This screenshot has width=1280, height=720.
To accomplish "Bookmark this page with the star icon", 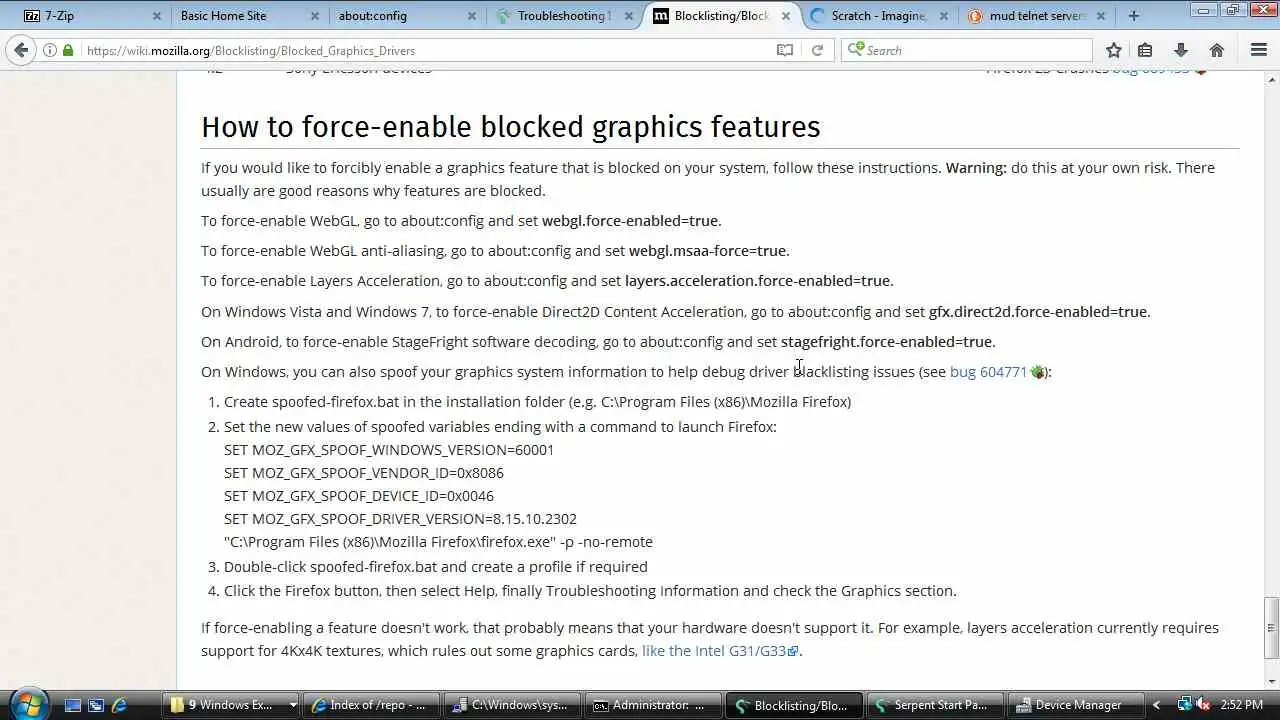I will point(1113,50).
